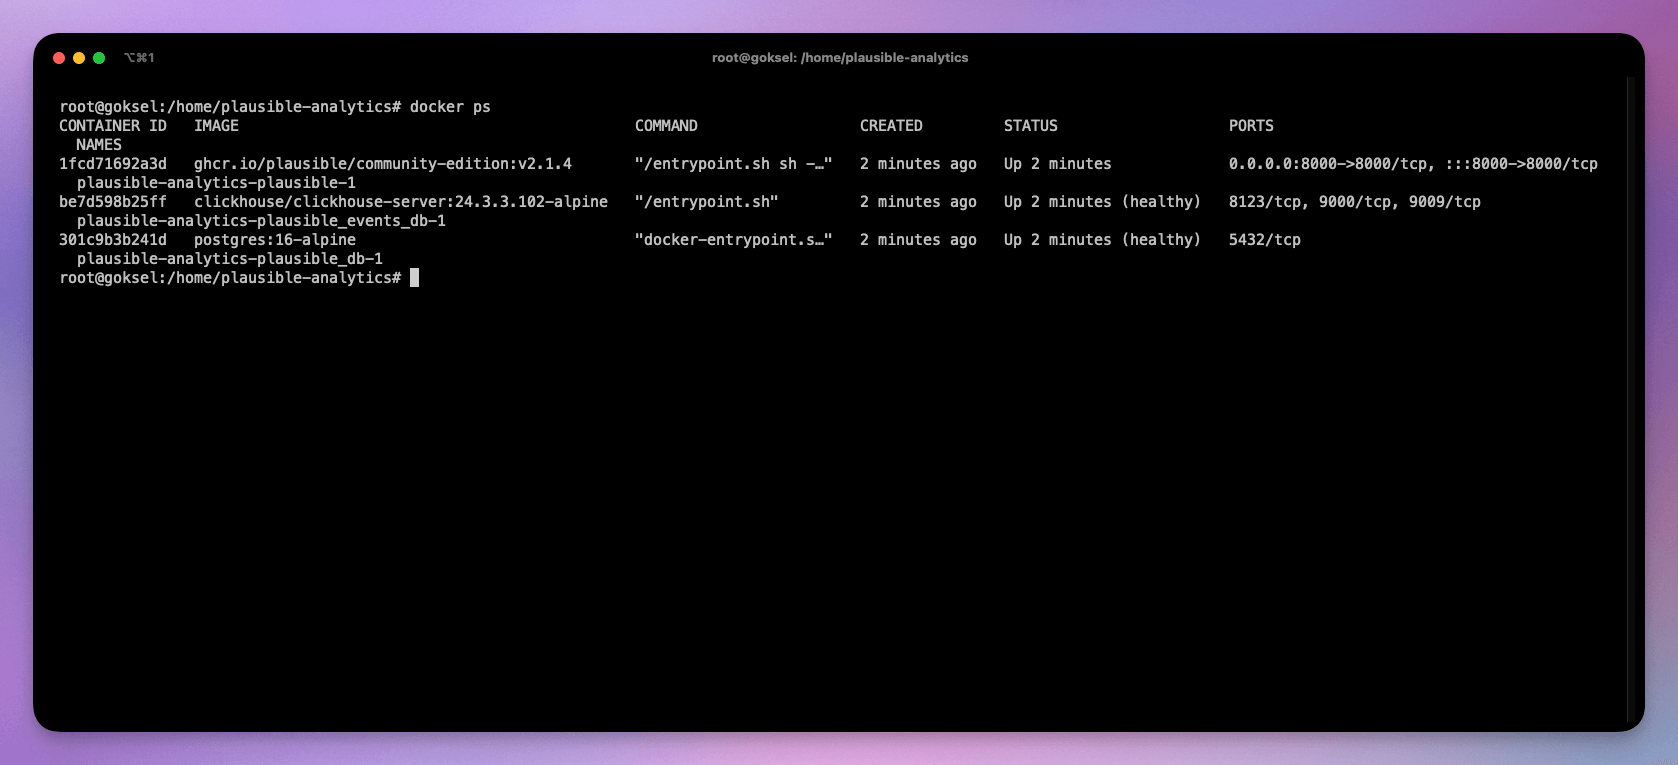
Task: Click the STATUS column header
Action: (1031, 126)
